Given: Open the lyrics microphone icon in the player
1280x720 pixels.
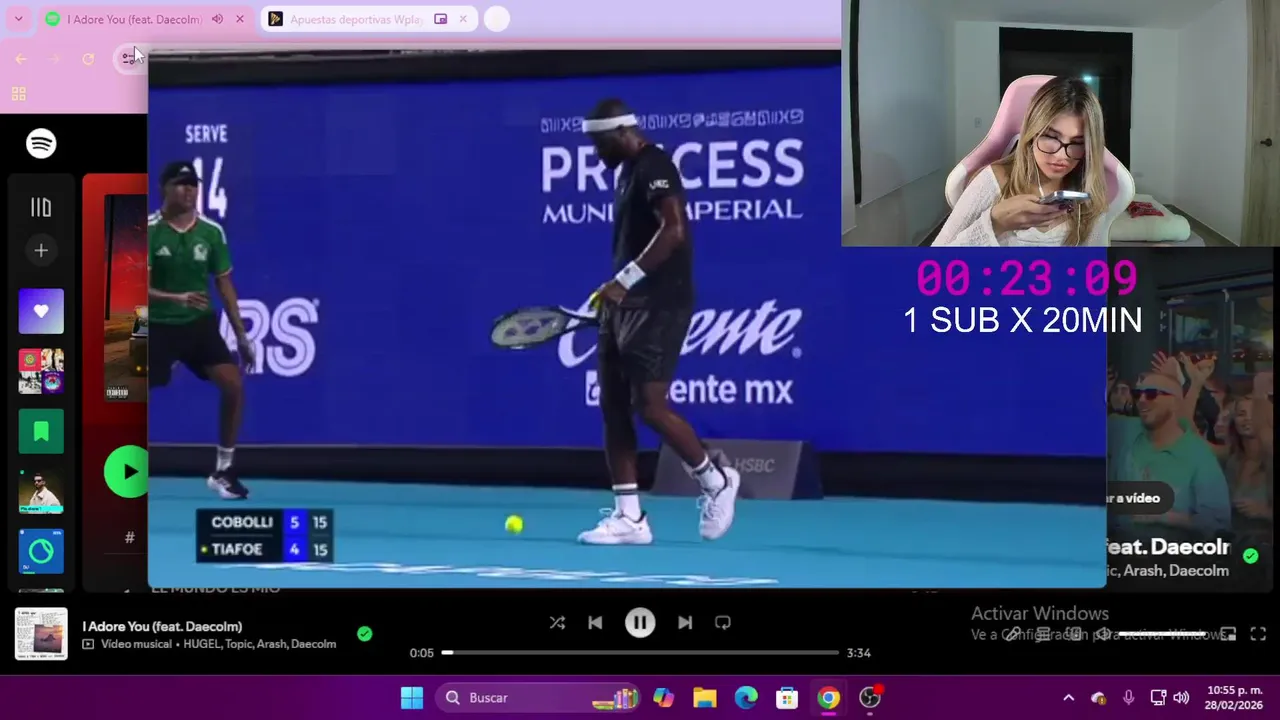Looking at the screenshot, I should 1013,634.
